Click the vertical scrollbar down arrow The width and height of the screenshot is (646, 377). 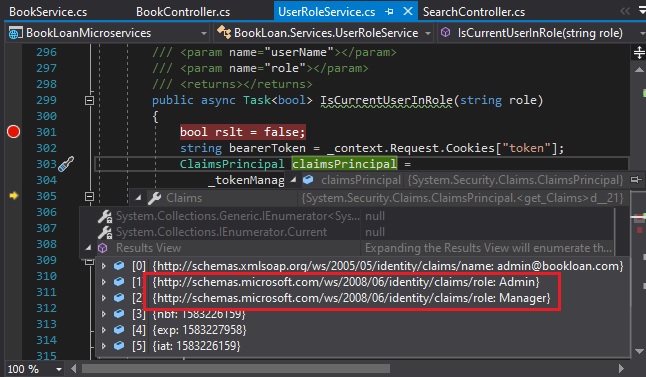click(x=639, y=351)
